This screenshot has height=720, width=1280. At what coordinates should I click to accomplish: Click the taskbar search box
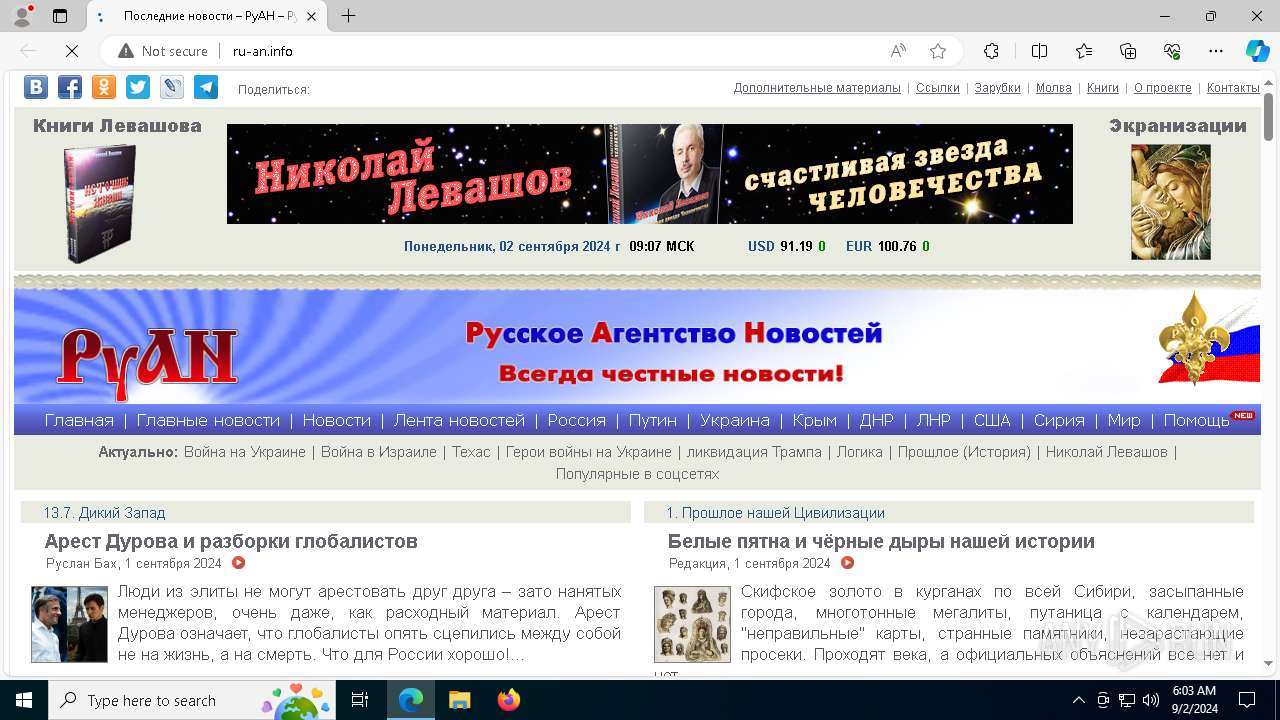pos(191,700)
